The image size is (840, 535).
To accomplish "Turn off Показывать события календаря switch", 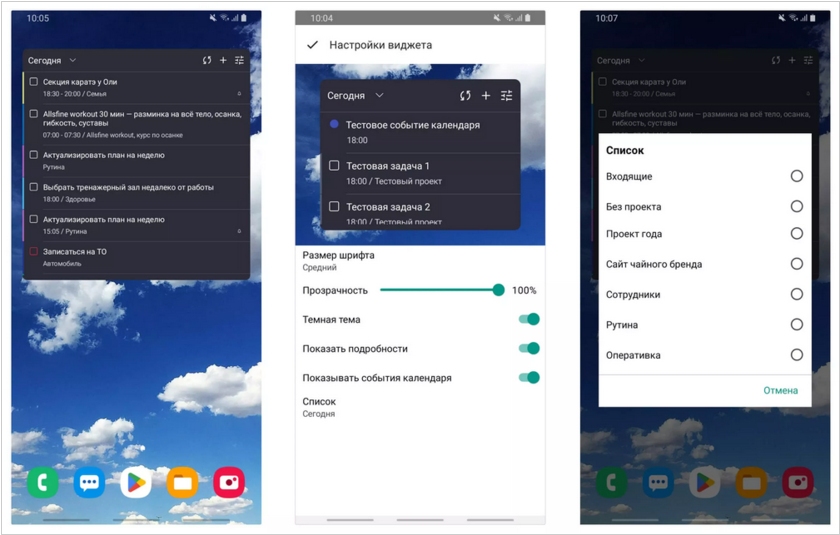I will pyautogui.click(x=528, y=377).
